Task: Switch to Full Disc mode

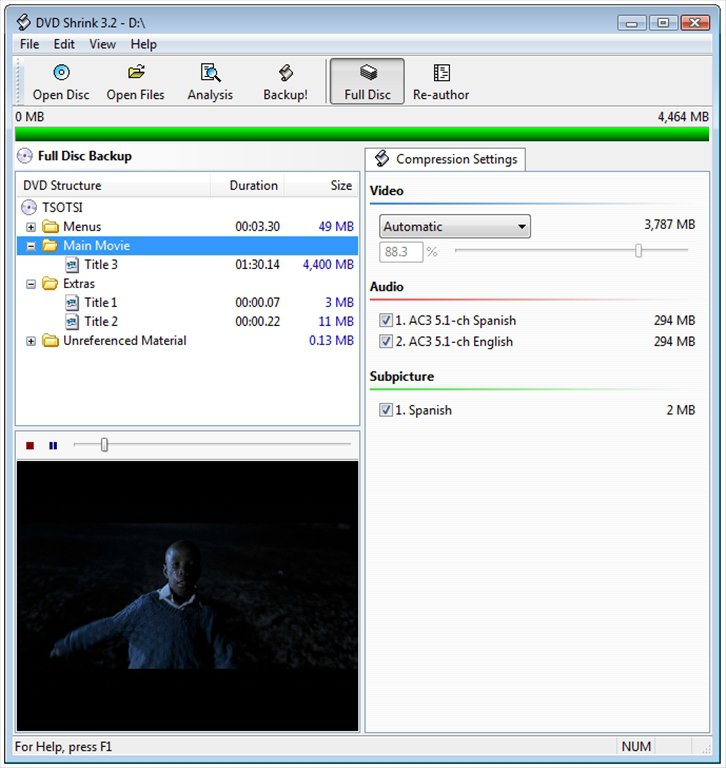Action: (367, 81)
